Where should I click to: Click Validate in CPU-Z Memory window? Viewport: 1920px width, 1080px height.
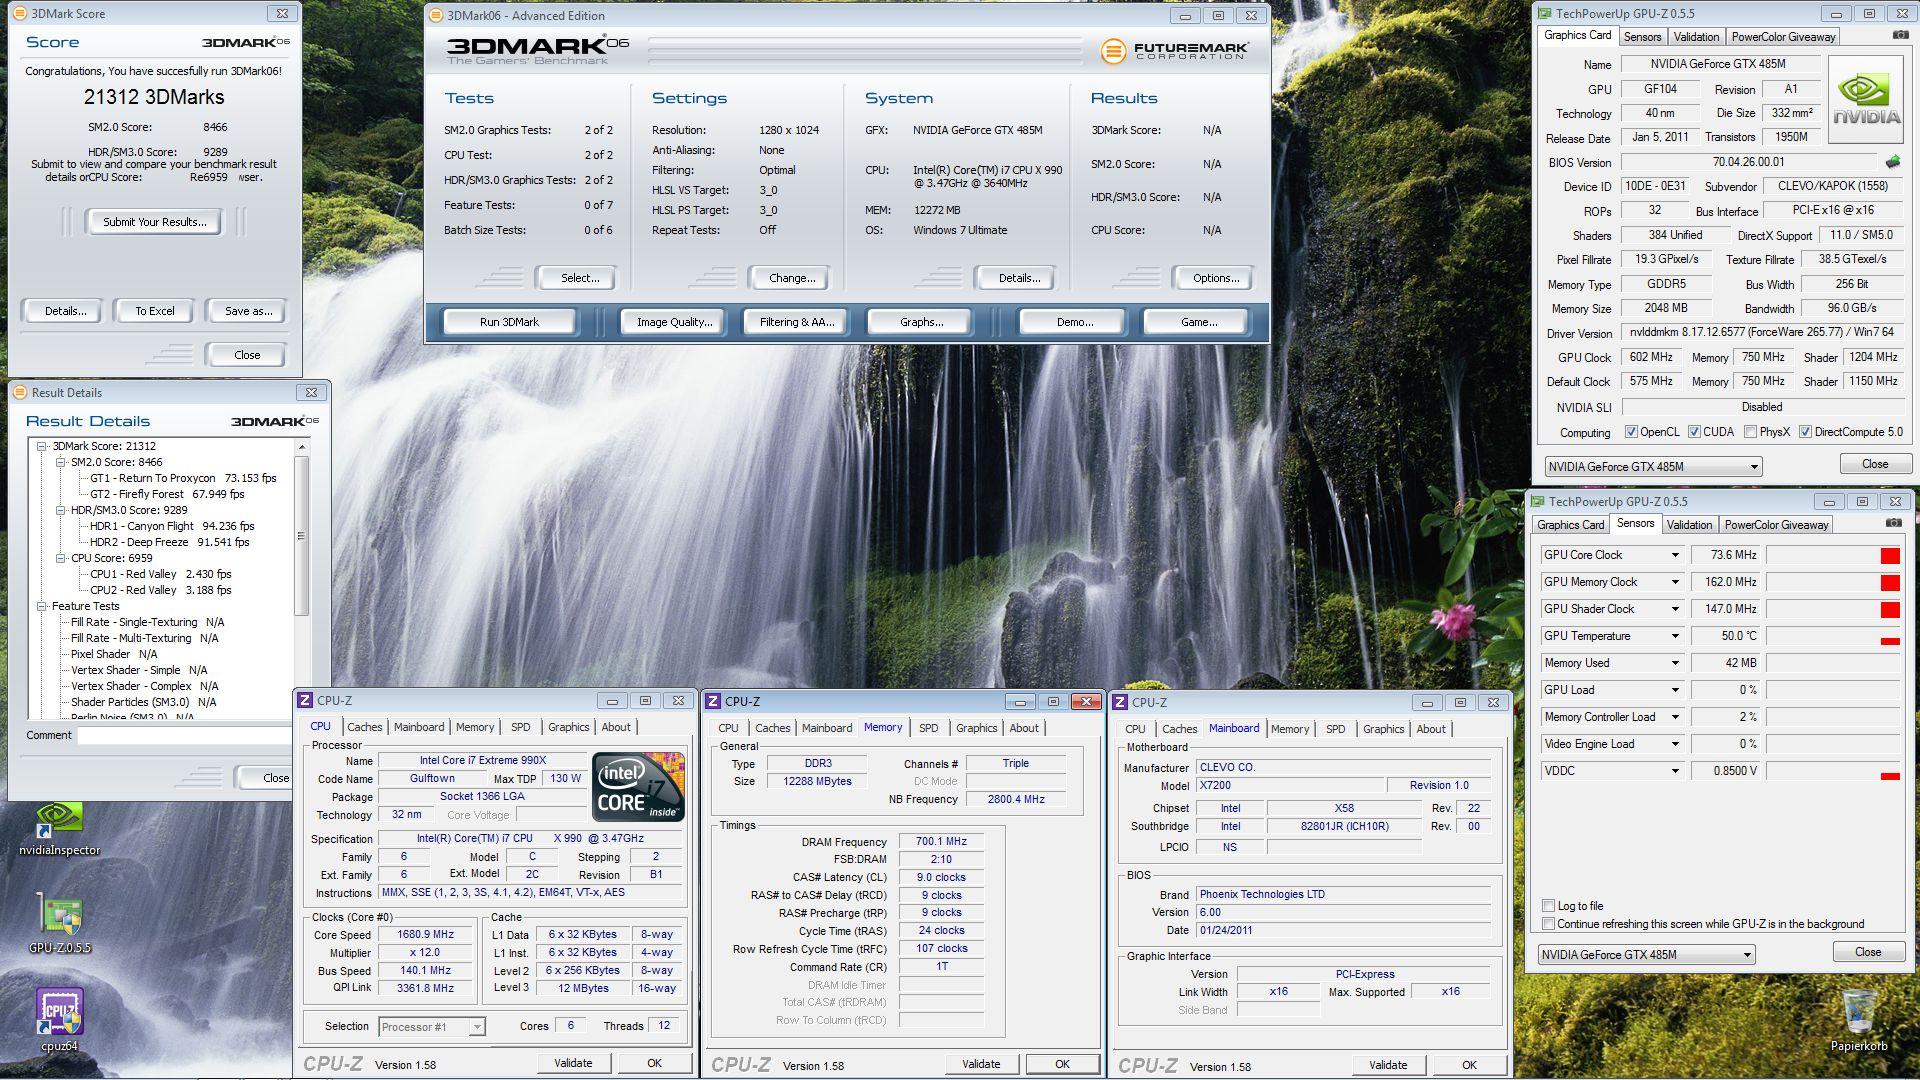coord(981,1065)
